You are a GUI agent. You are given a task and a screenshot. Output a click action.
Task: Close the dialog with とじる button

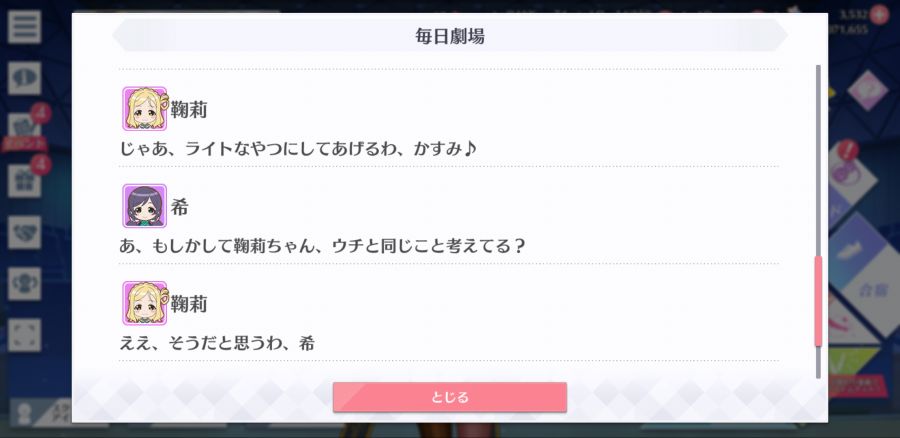click(x=449, y=397)
